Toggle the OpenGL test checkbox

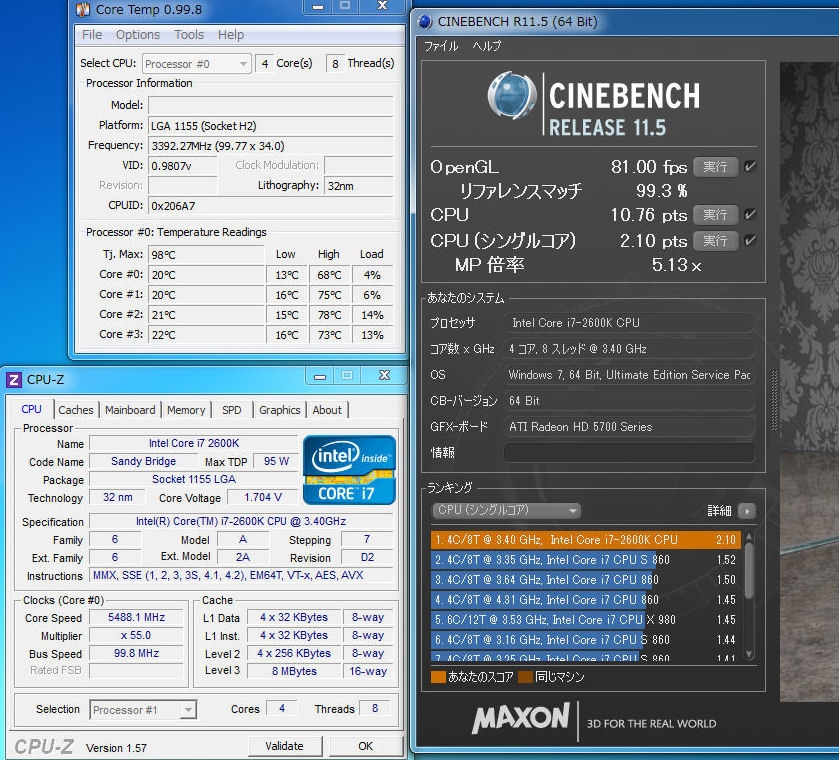click(750, 166)
